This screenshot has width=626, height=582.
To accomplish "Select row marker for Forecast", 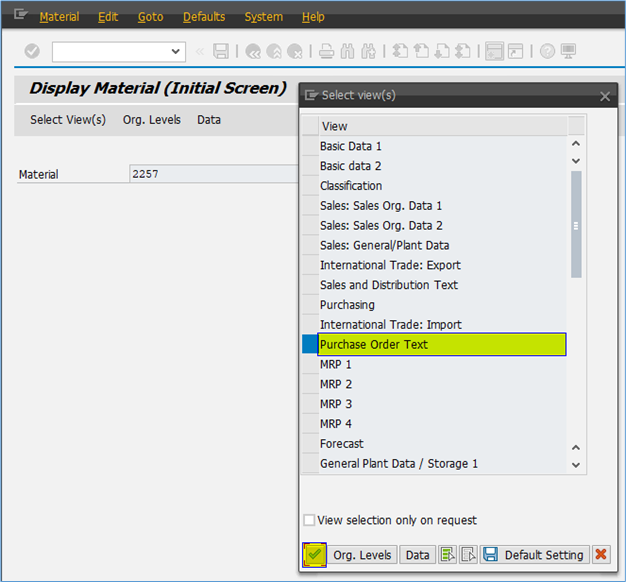I will coord(310,443).
